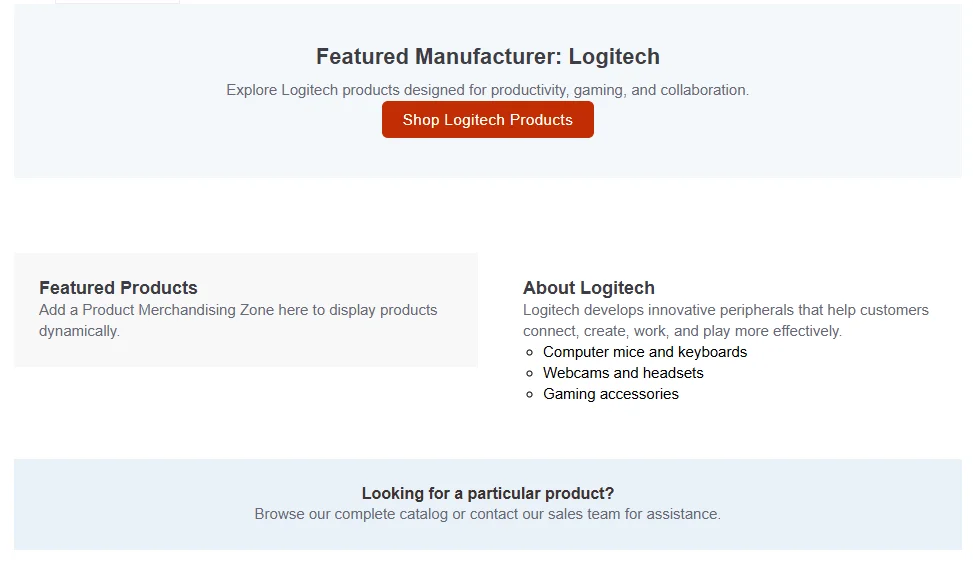Select the Featured Products heading
This screenshot has width=973, height=563.
[118, 288]
